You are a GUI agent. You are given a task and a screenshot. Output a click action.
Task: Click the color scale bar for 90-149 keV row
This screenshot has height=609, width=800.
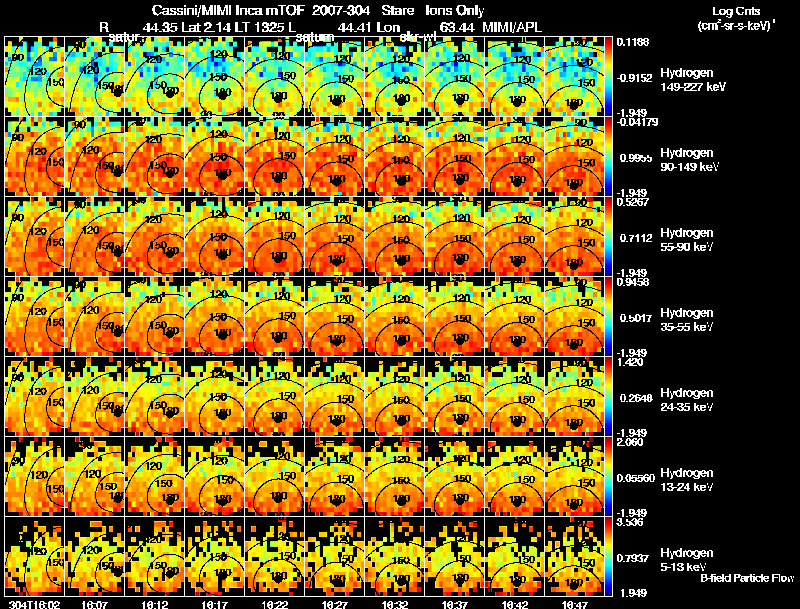pos(608,157)
